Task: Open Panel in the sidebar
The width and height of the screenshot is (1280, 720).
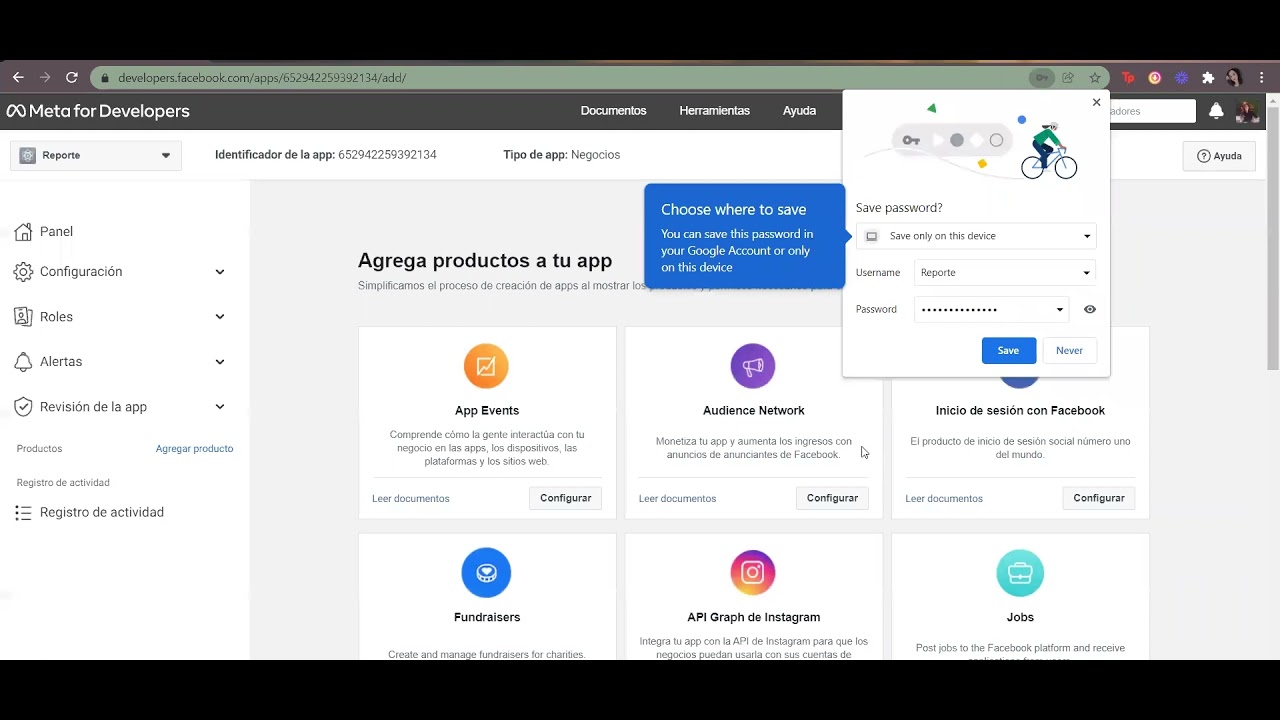Action: click(x=56, y=232)
